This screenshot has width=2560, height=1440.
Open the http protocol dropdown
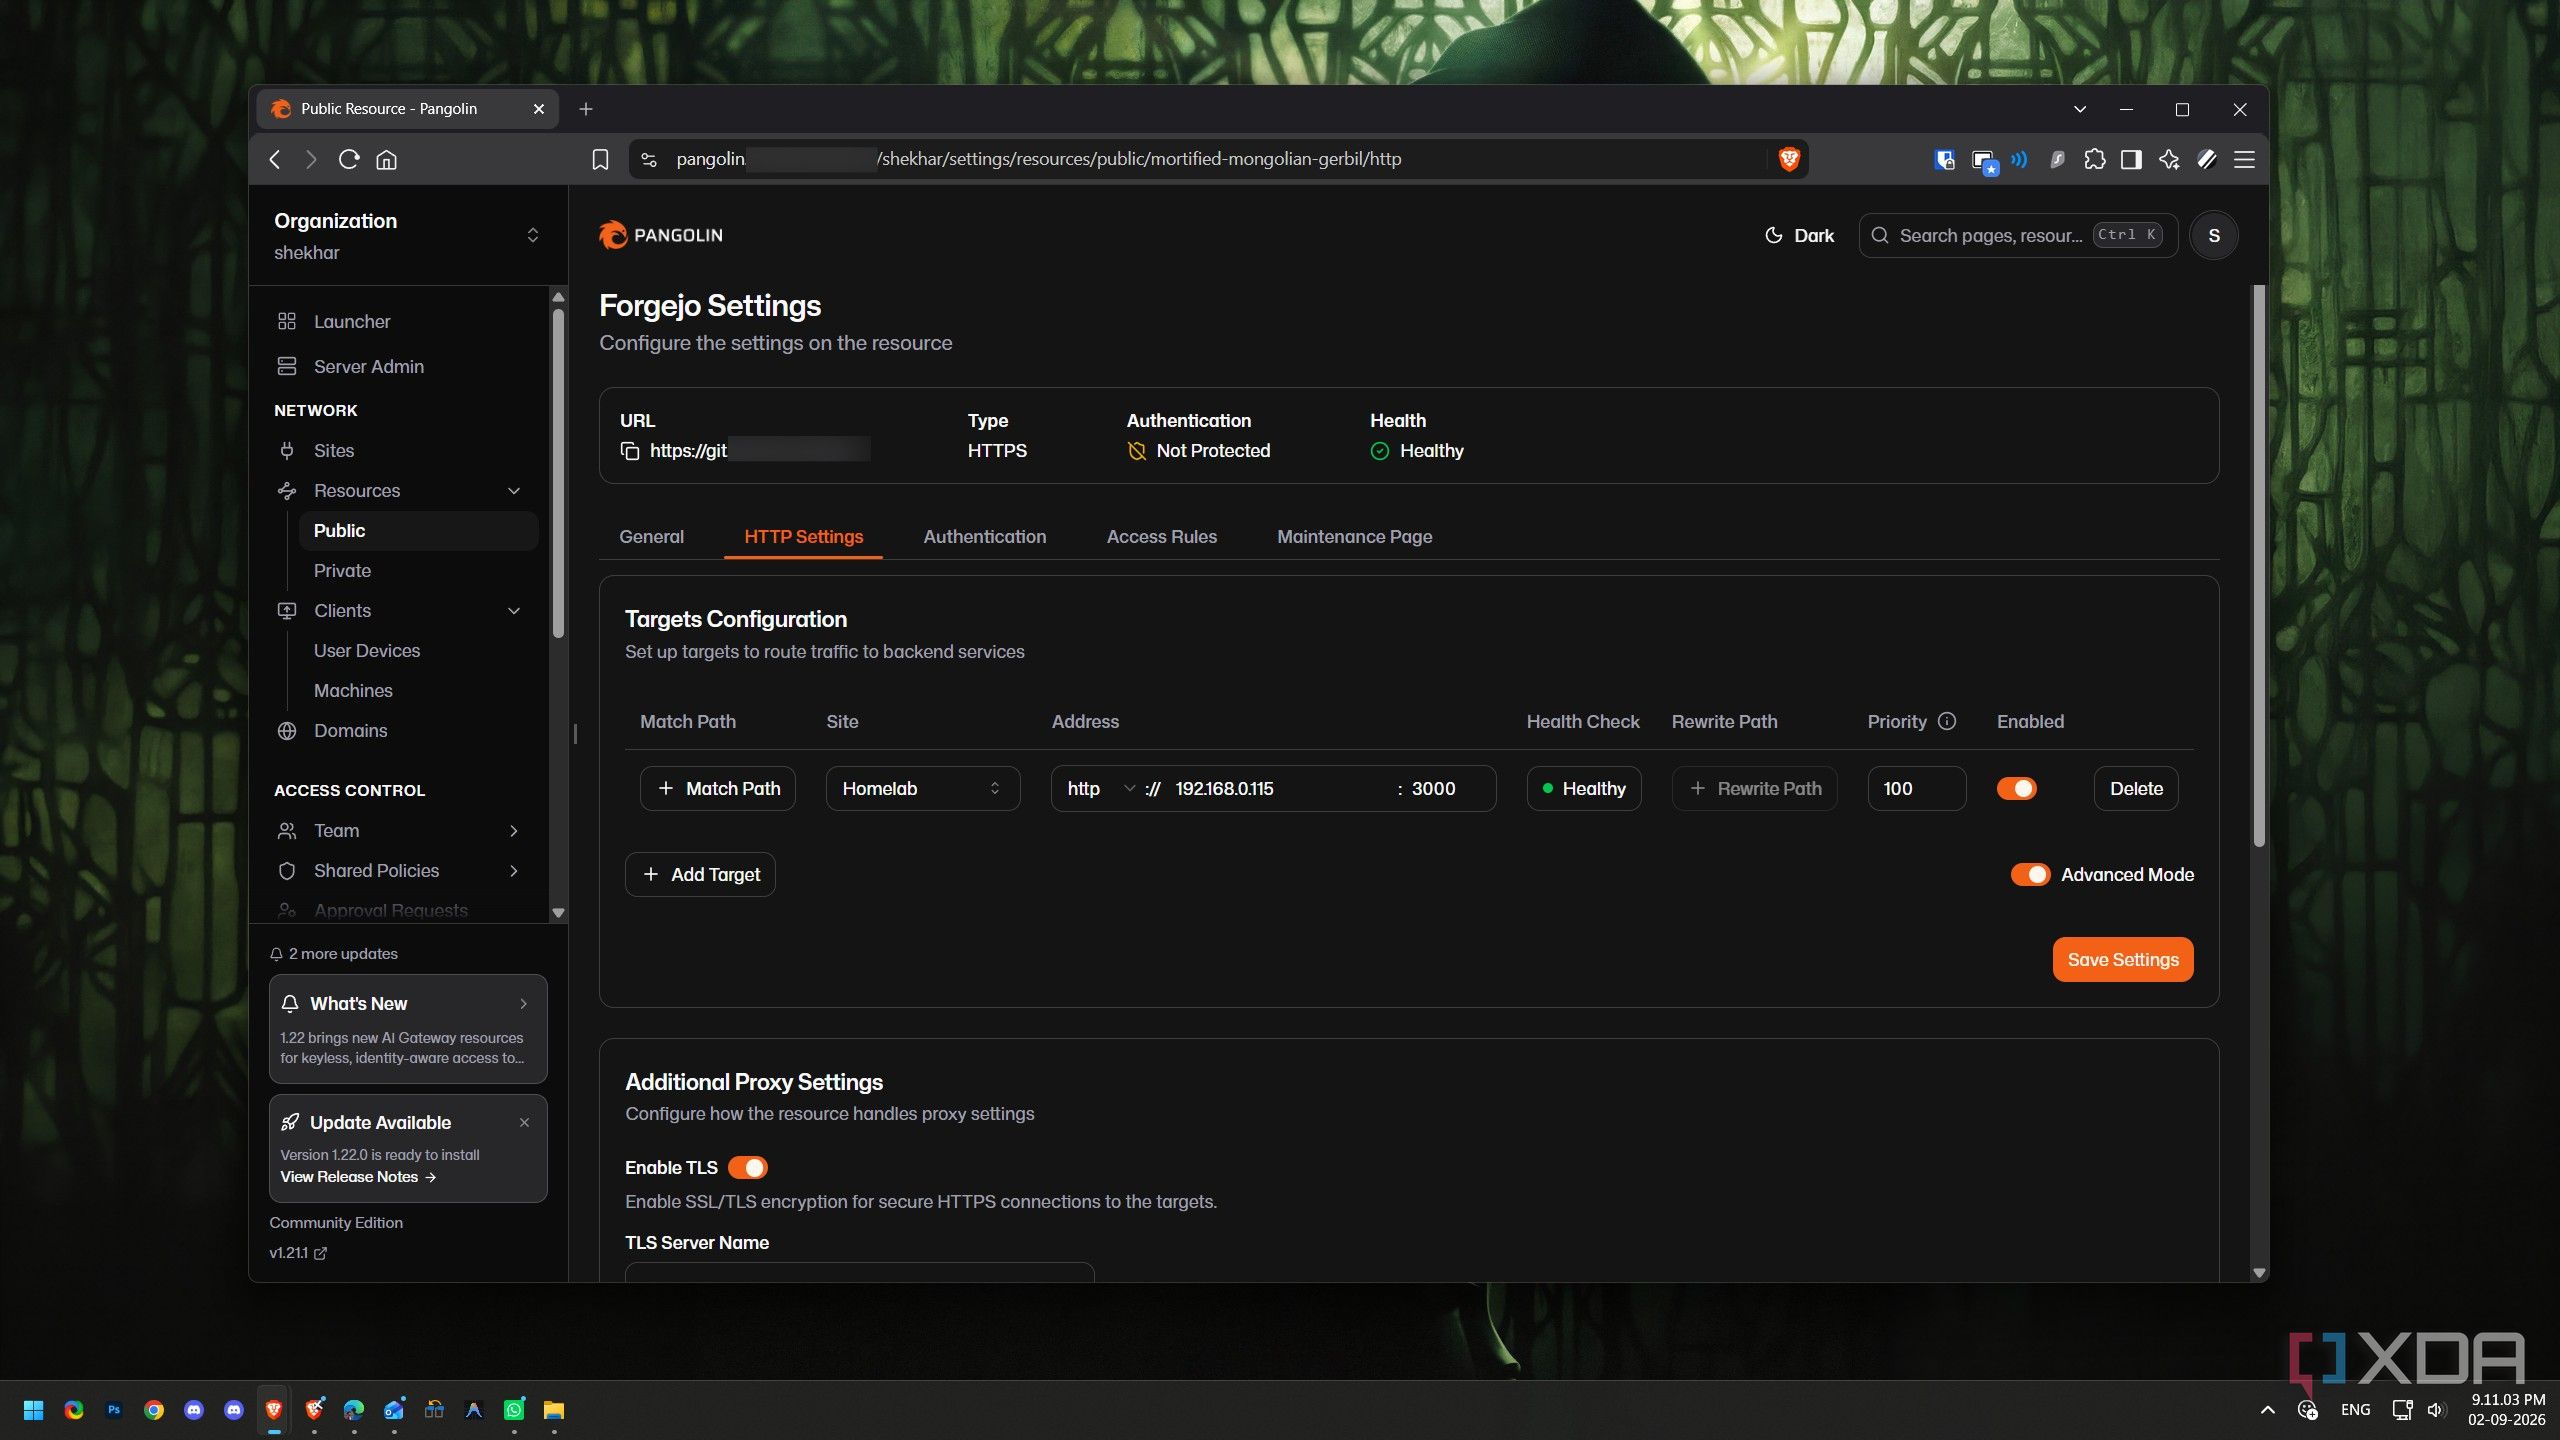1100,788
